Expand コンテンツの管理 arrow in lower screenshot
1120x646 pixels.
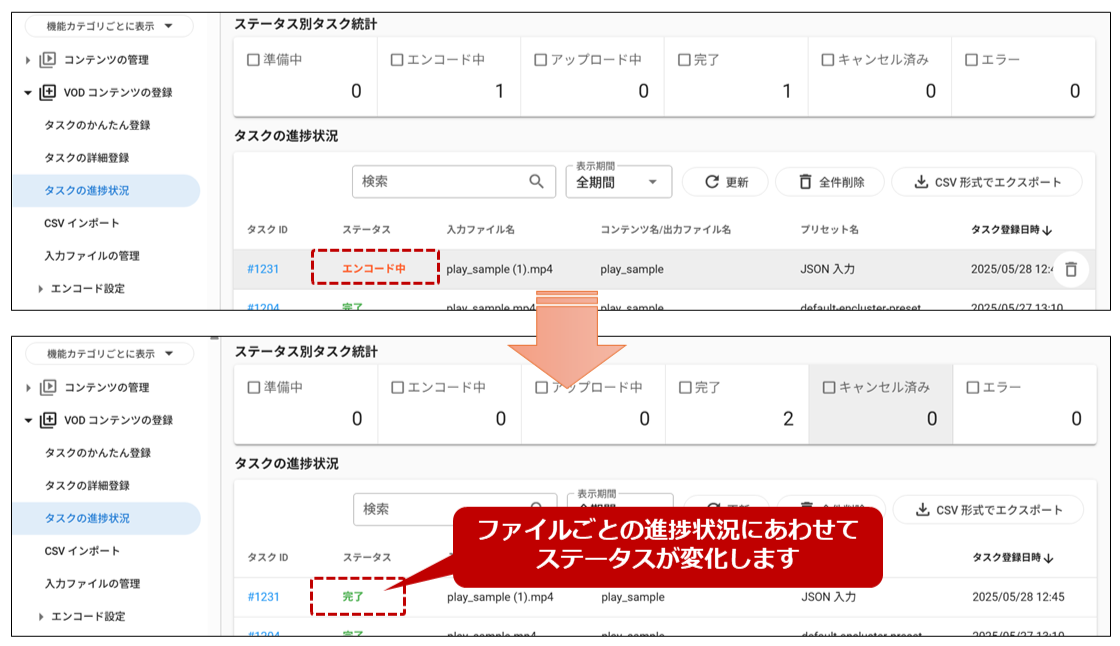click(x=28, y=387)
